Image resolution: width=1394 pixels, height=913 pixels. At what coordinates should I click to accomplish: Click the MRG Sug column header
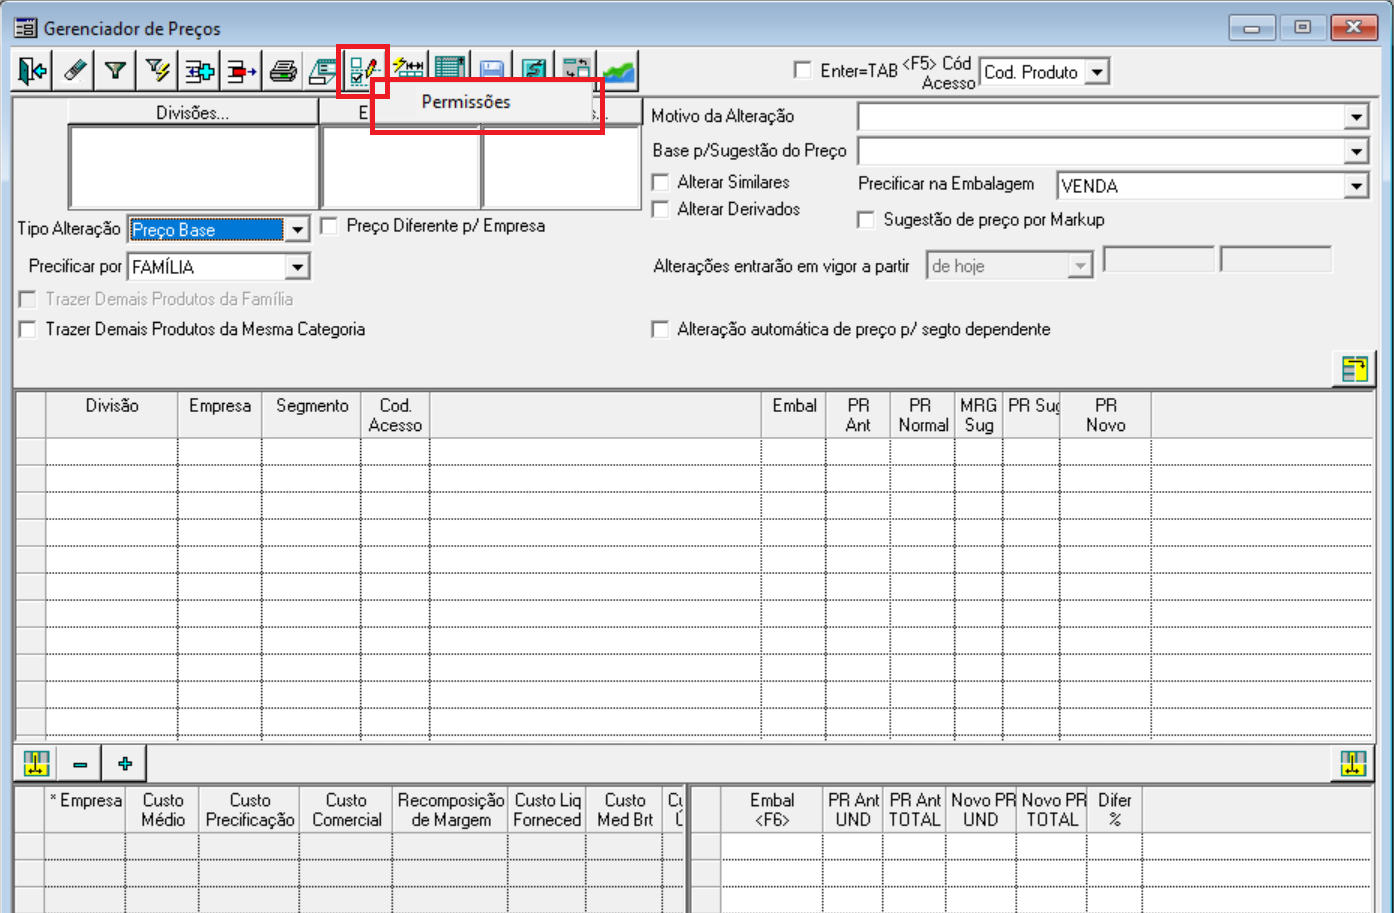979,415
